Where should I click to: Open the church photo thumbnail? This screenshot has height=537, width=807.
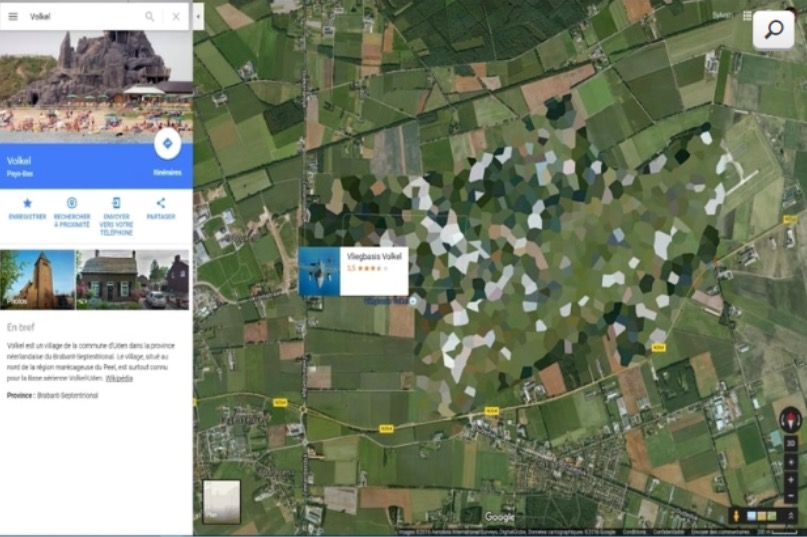(37, 279)
